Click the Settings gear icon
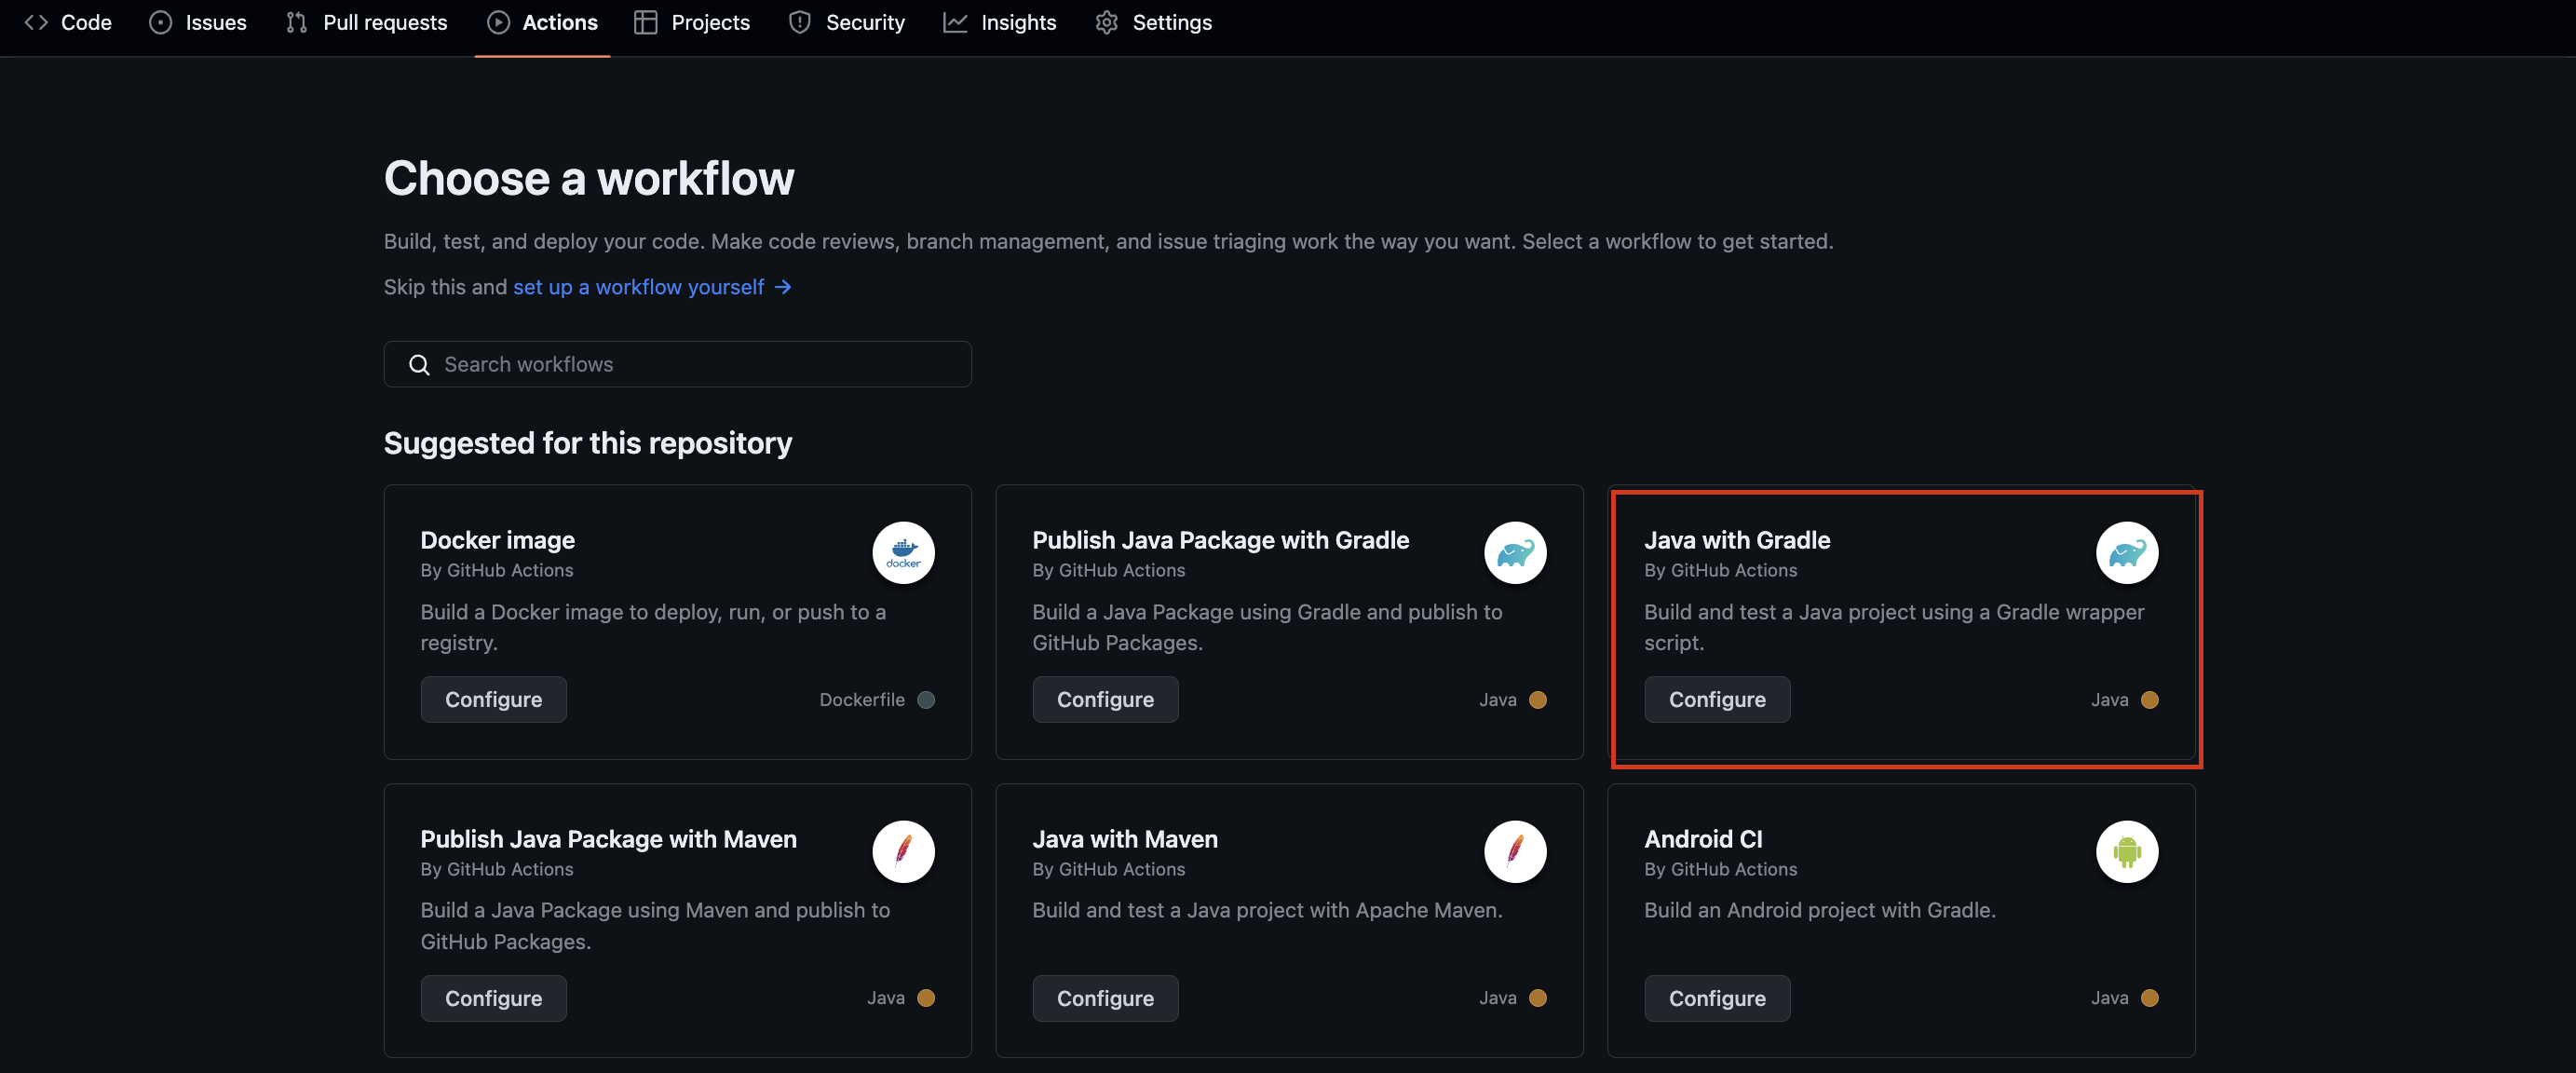Screen dimensions: 2576x1073 click(x=1106, y=22)
